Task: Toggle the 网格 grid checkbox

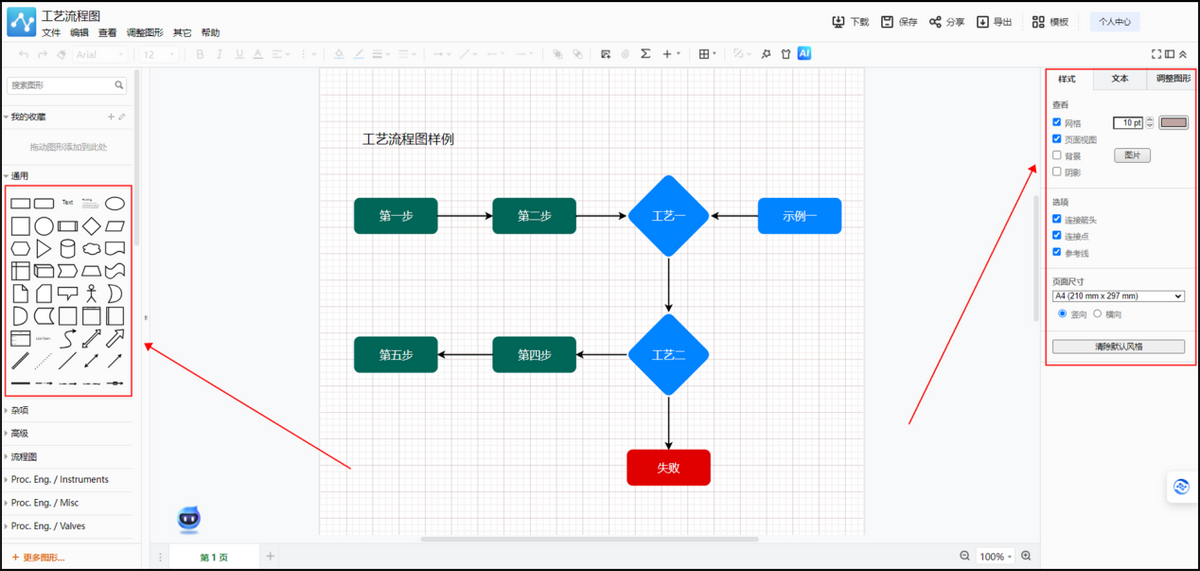Action: [1057, 122]
